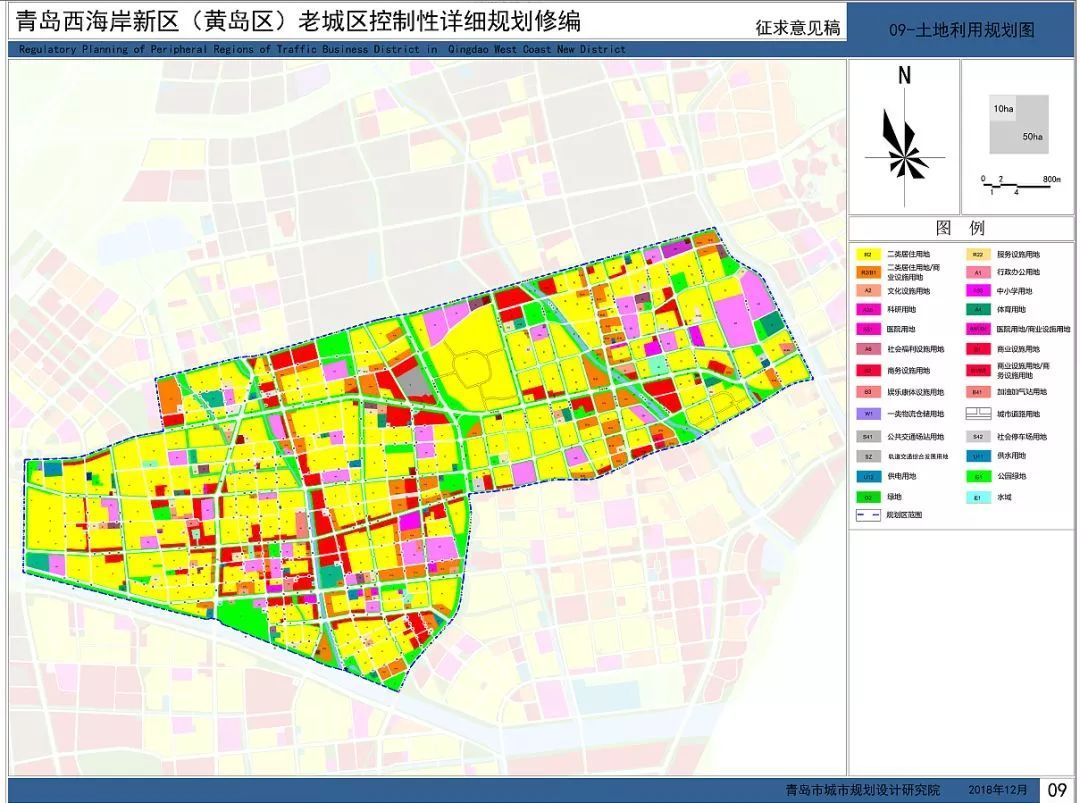Select the blue U11 water supply swatch

click(x=978, y=456)
